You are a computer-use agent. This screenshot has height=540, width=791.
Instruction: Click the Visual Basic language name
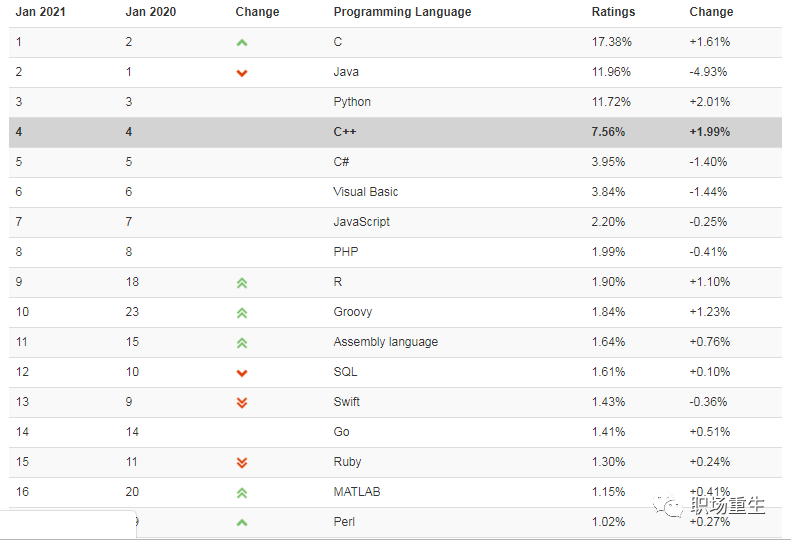[365, 192]
